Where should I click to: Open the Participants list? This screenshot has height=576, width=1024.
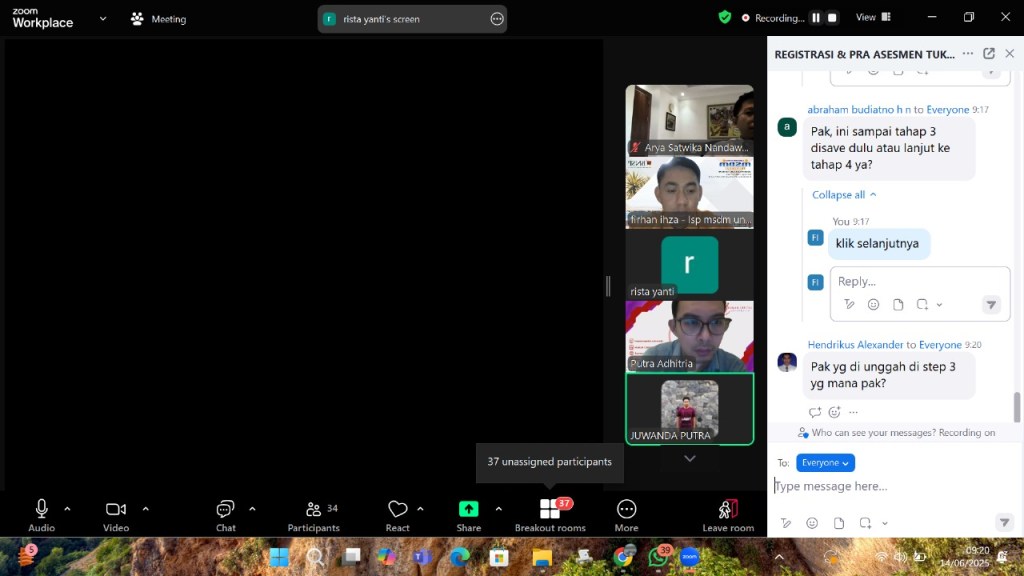[x=314, y=509]
